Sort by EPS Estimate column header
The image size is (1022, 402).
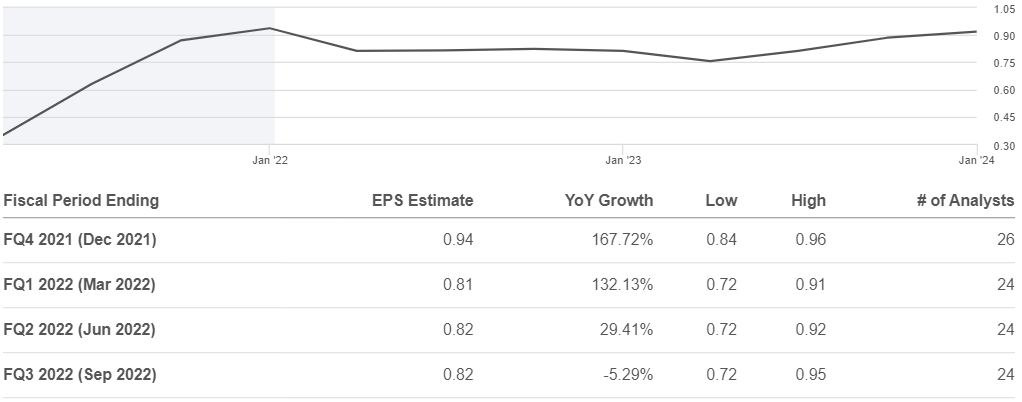coord(422,200)
